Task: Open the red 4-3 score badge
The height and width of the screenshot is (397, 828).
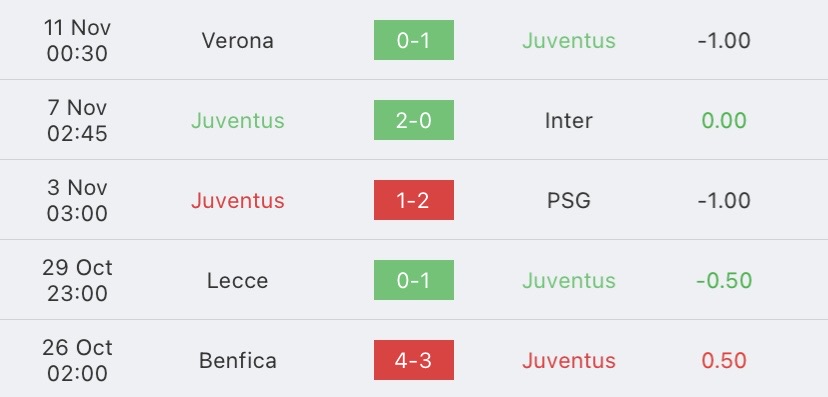Action: [414, 360]
